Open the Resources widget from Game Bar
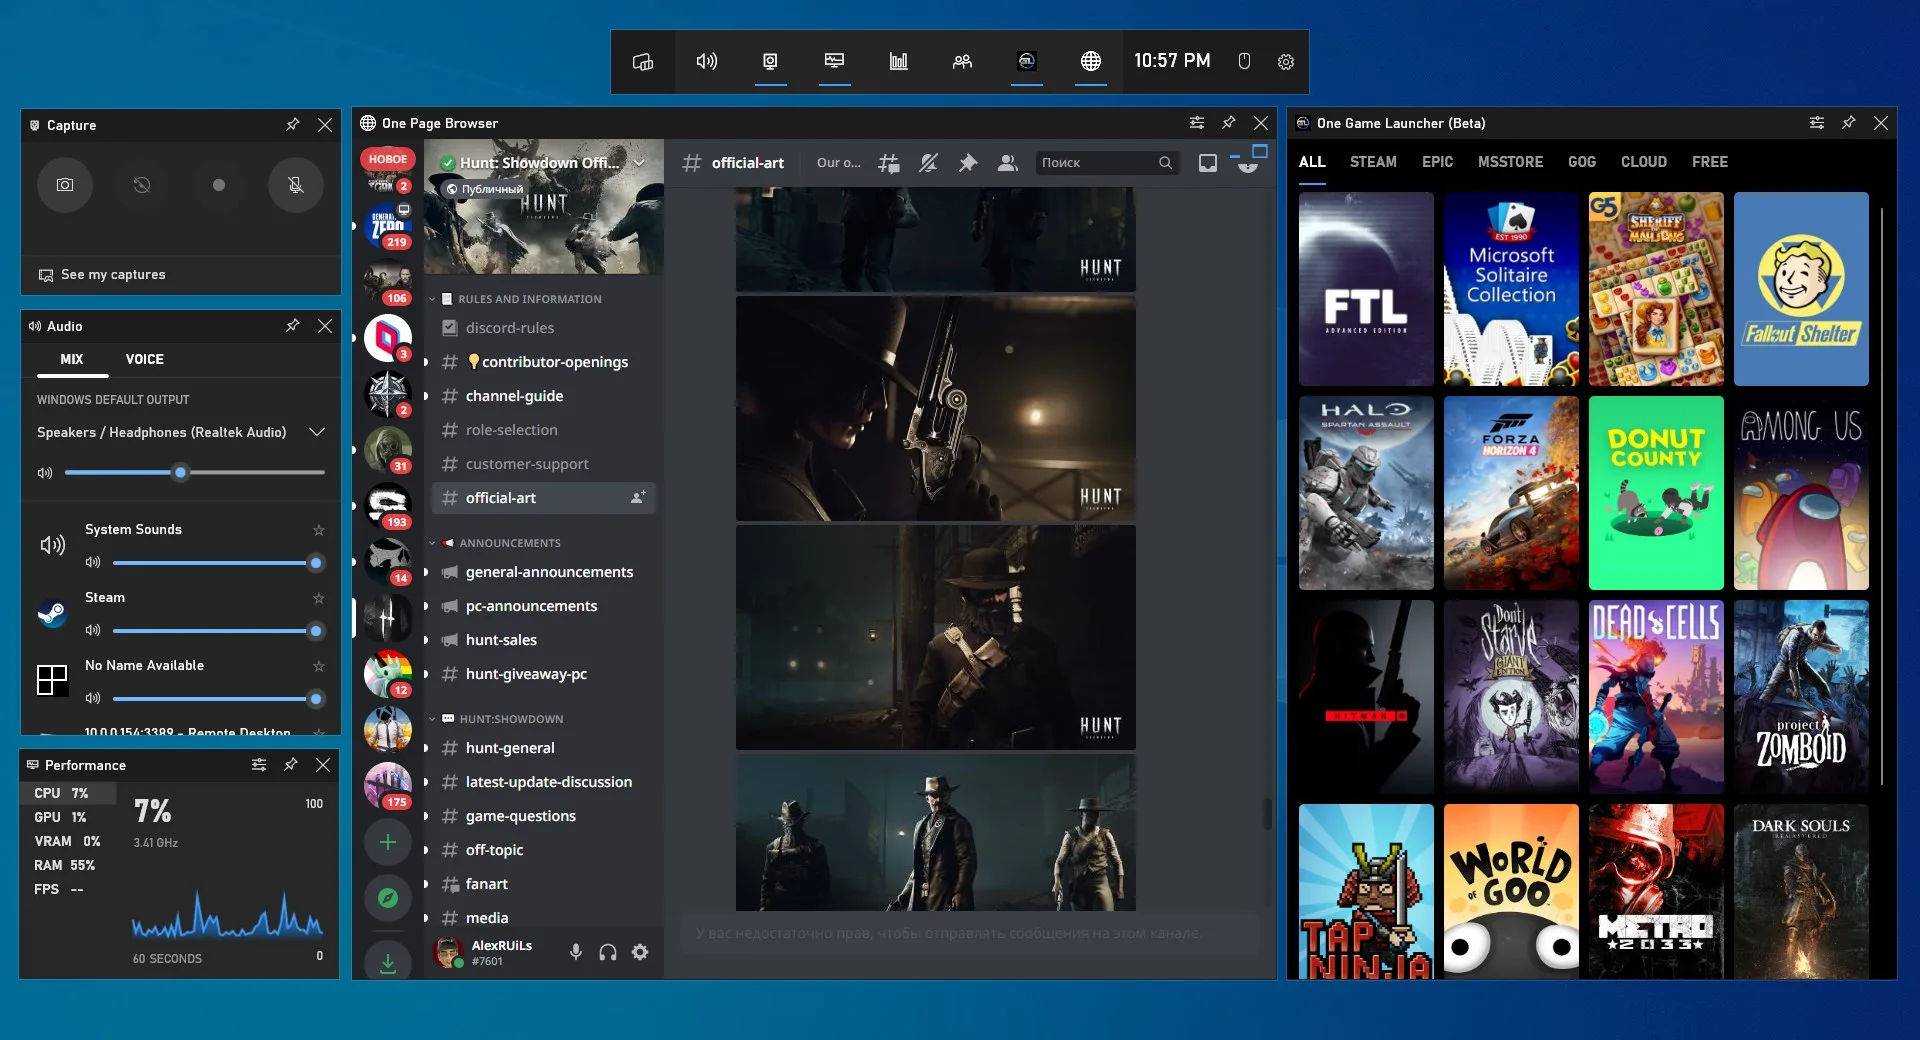Image resolution: width=1920 pixels, height=1040 pixels. (x=898, y=62)
